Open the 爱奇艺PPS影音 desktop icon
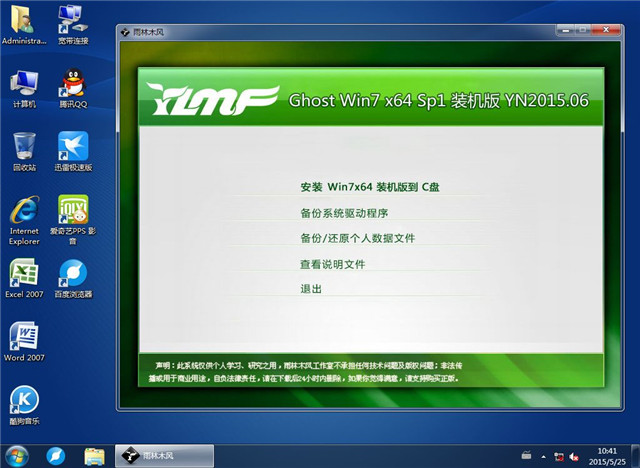This screenshot has width=640, height=468. [72, 211]
